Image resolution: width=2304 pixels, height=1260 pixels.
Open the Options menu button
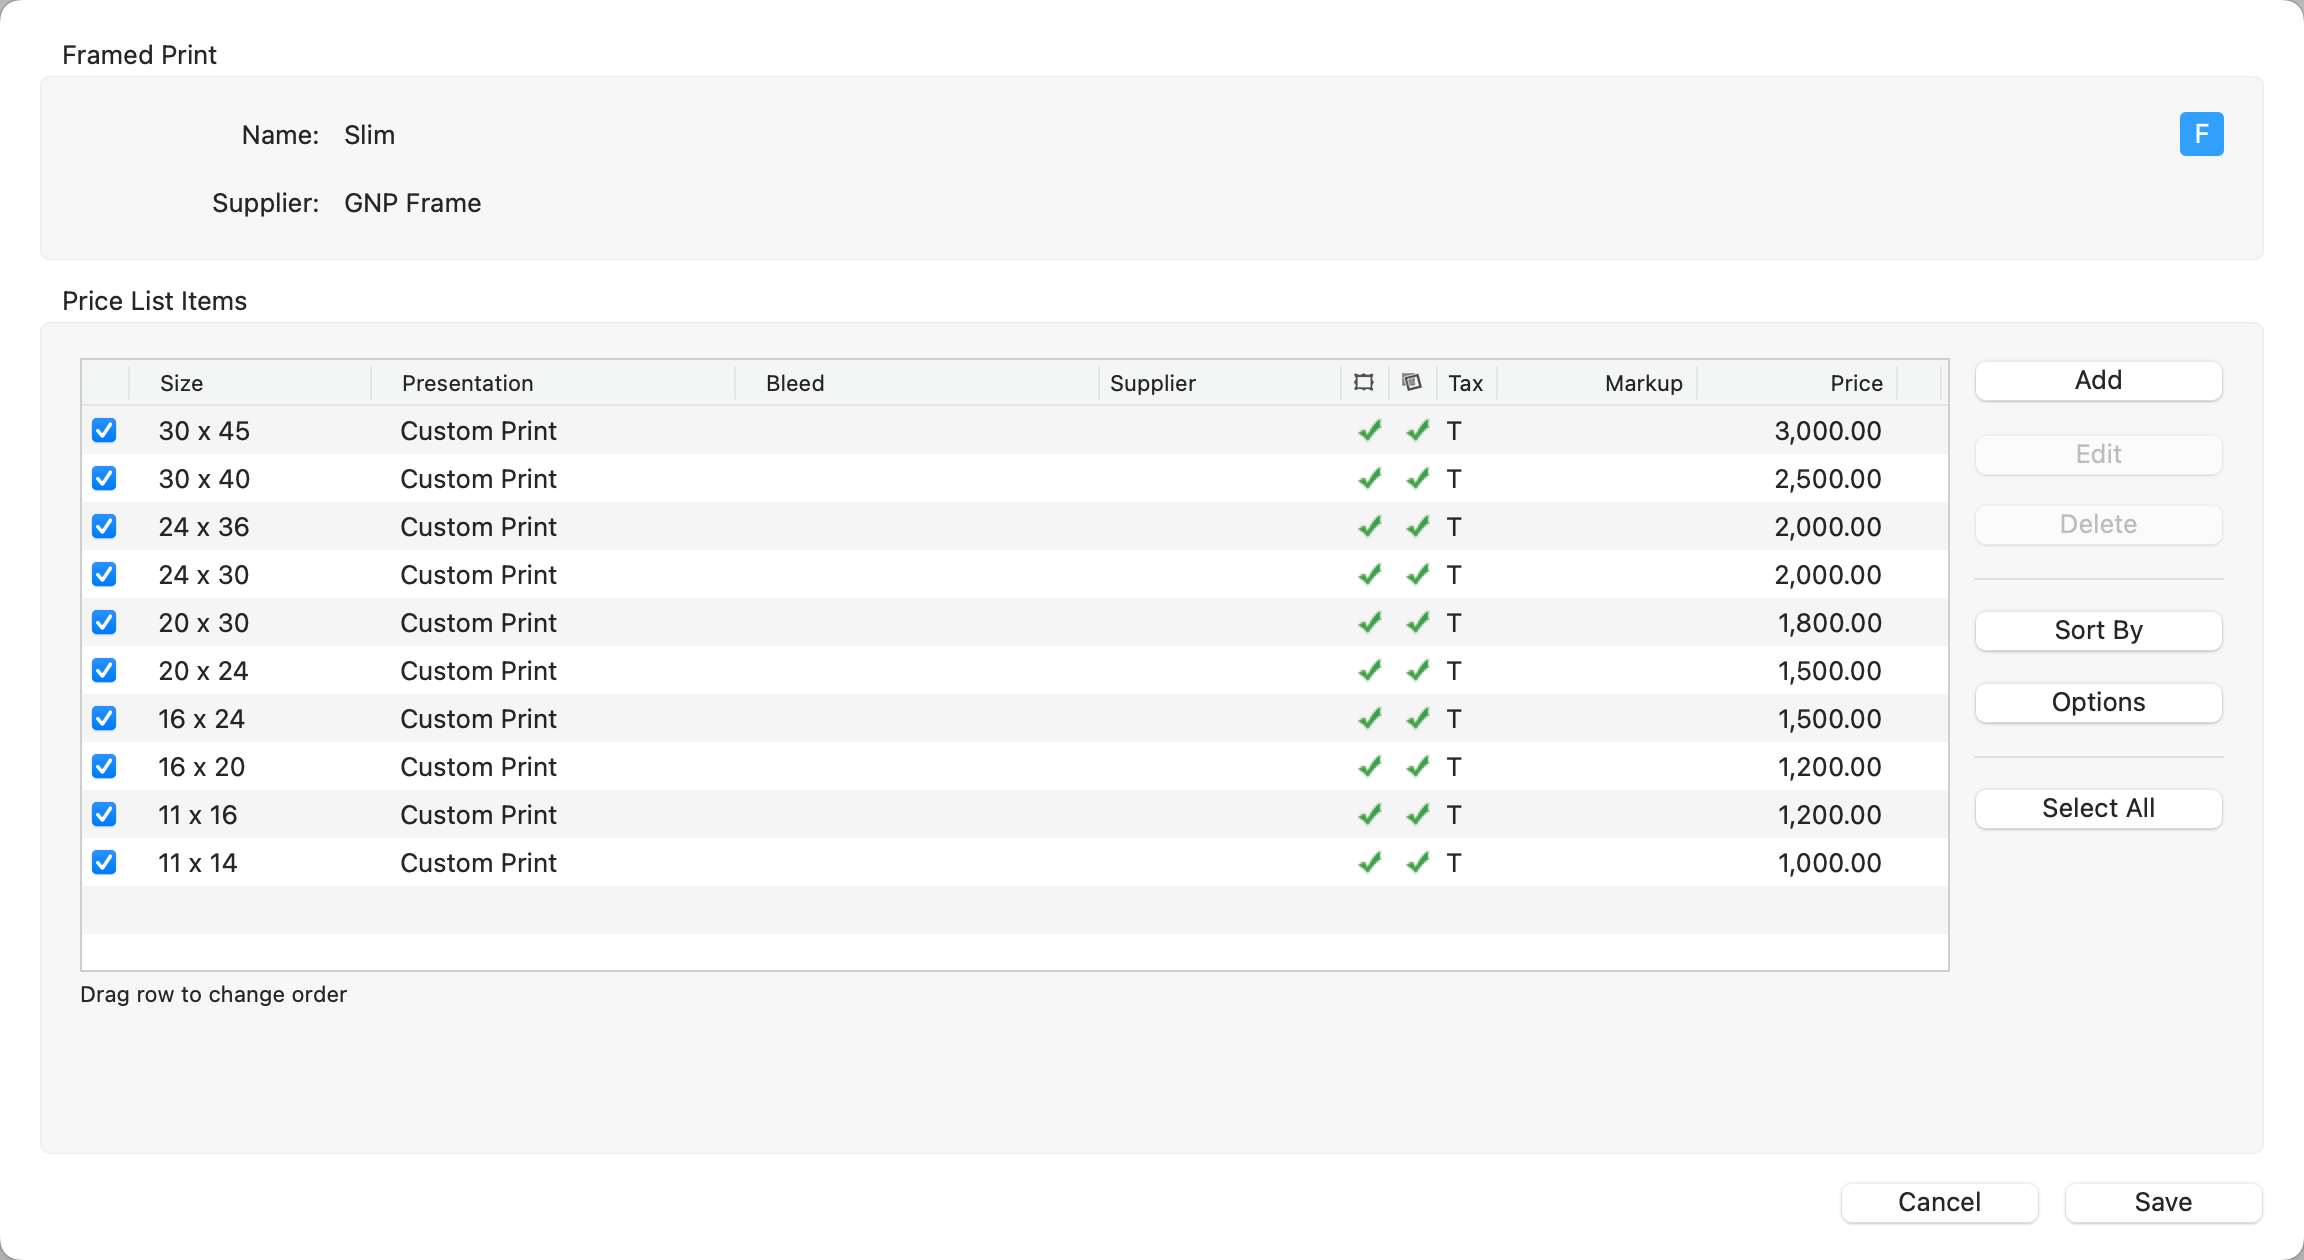[2098, 703]
